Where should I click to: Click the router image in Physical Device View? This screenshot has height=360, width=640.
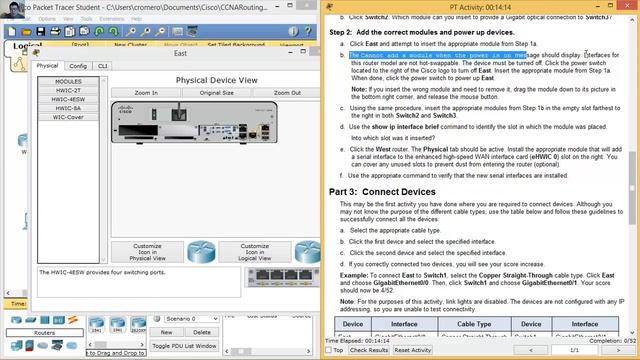point(194,122)
